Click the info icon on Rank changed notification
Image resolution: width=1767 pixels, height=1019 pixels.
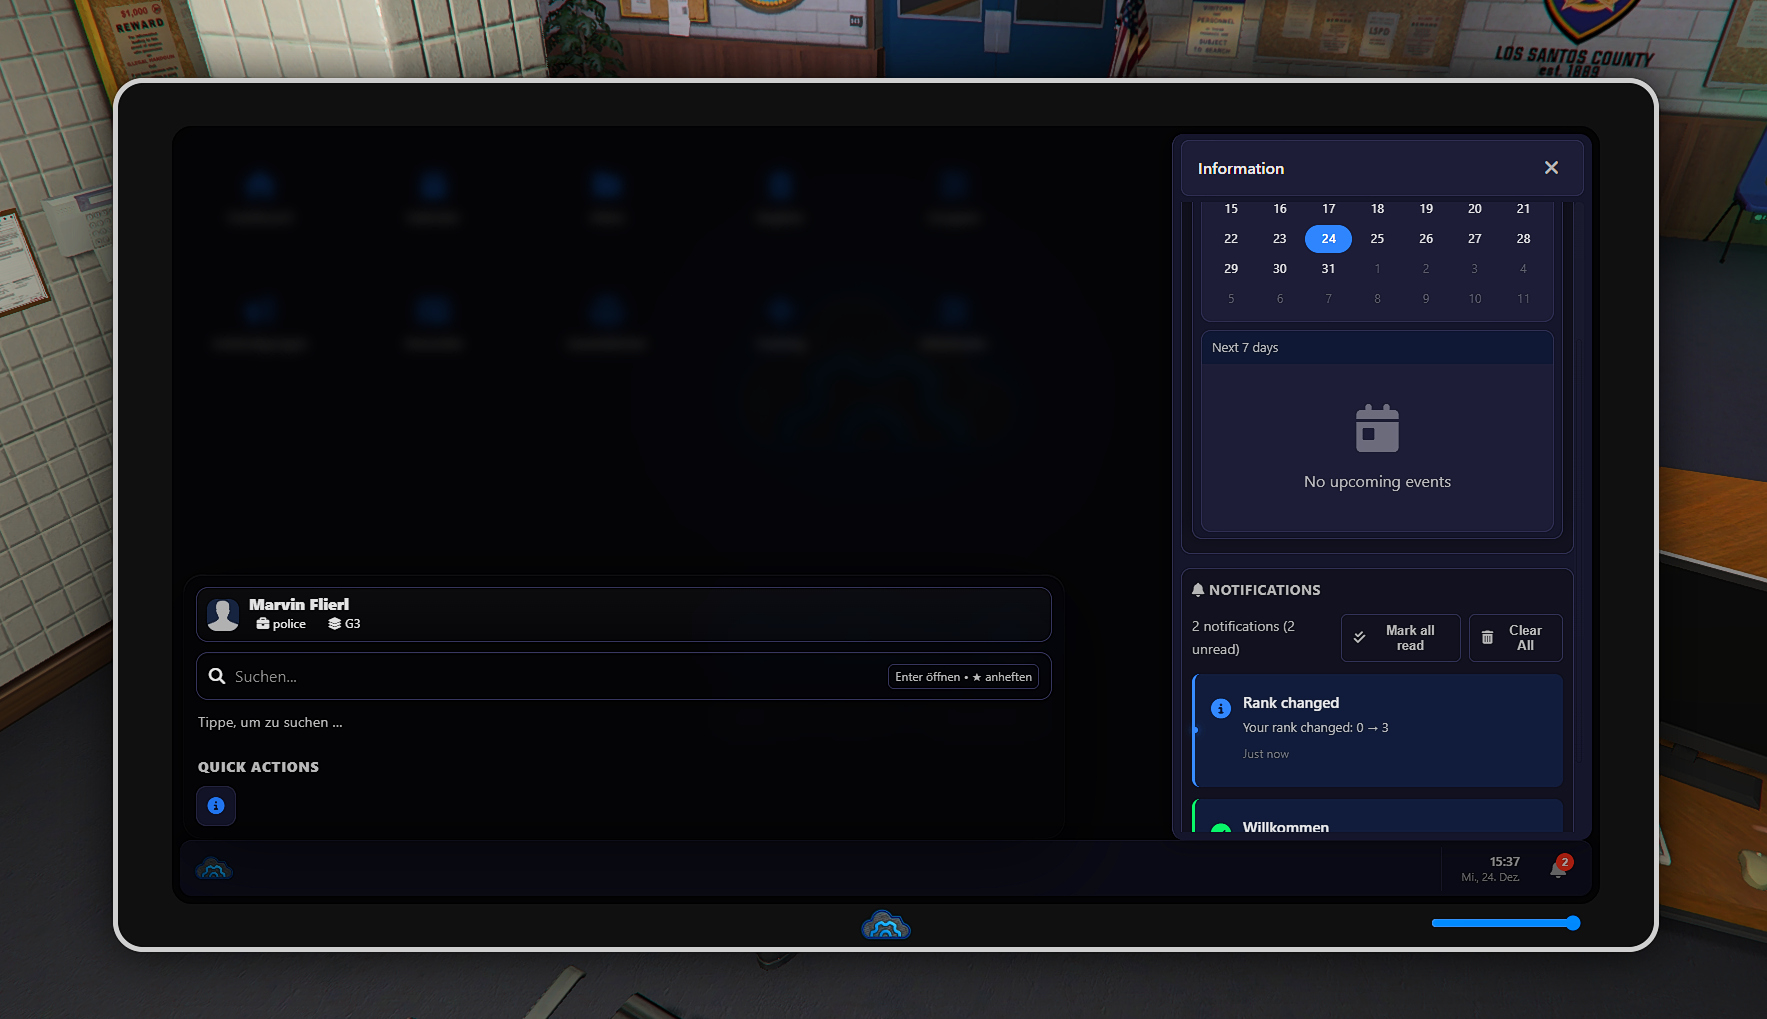click(1221, 709)
